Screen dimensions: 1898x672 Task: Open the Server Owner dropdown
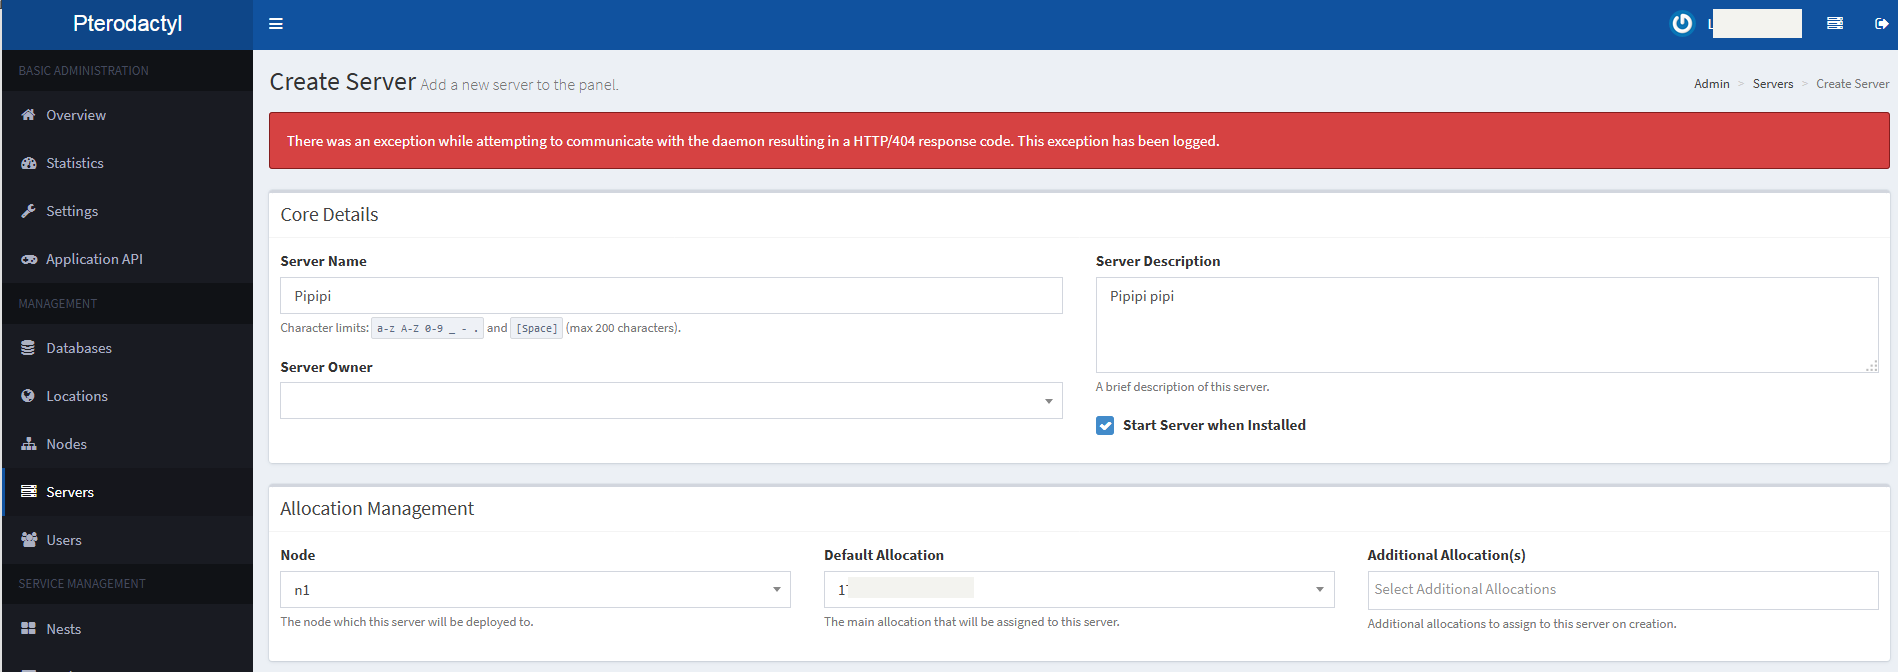pyautogui.click(x=670, y=401)
